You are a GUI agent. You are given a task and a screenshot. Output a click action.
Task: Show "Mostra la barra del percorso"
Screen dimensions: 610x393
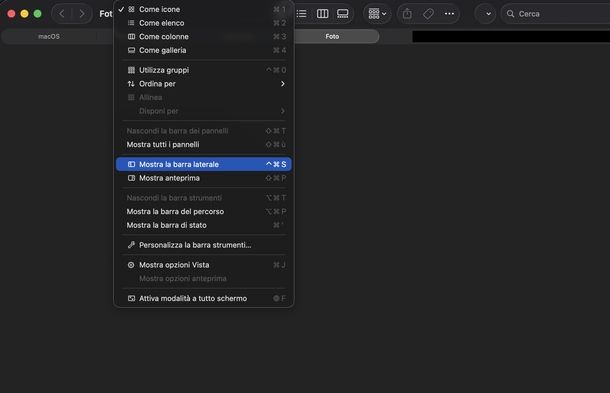[203, 211]
